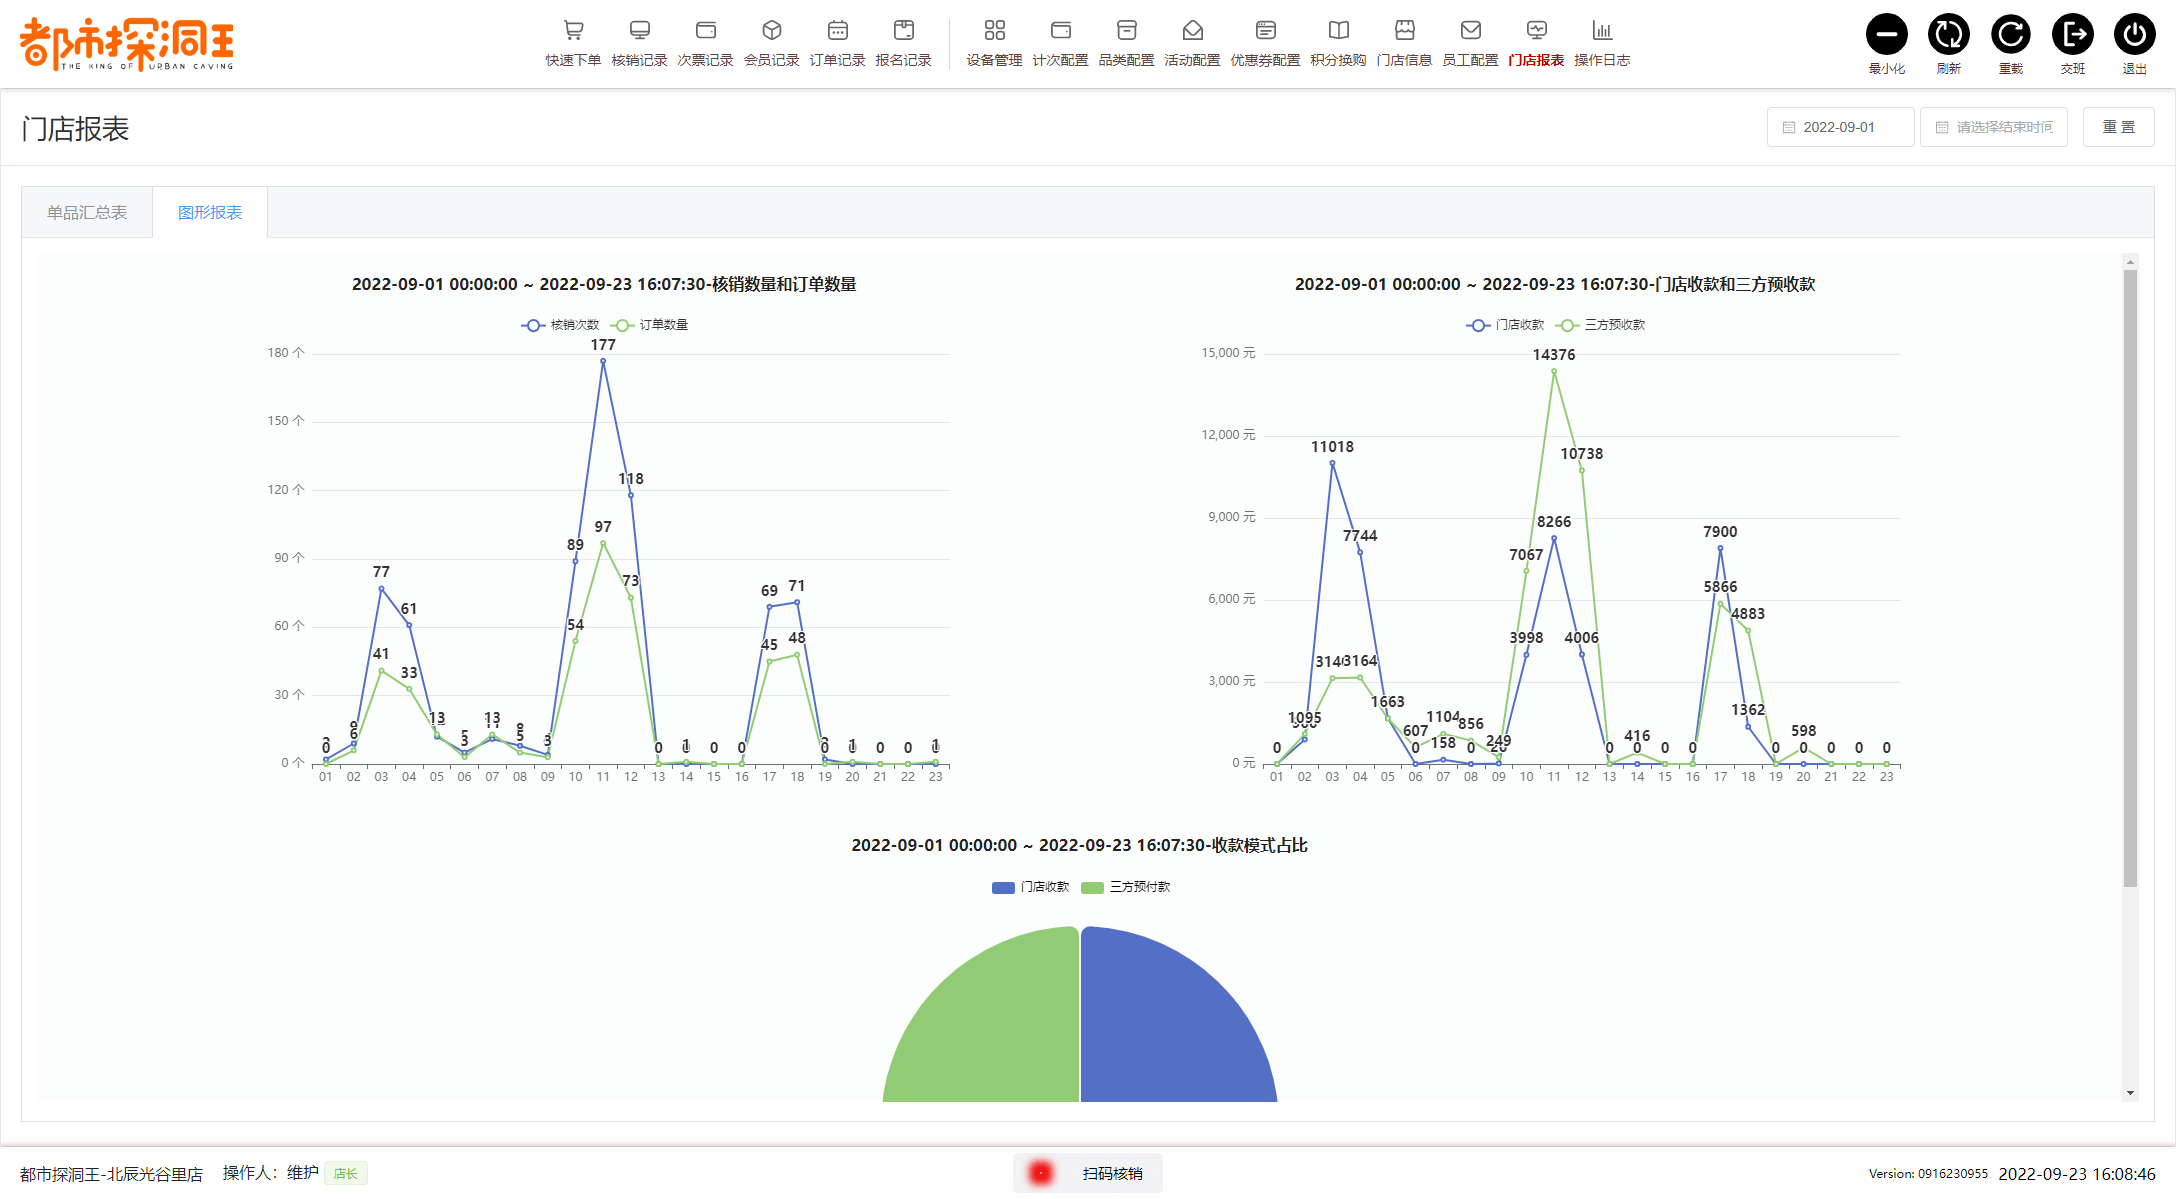Open 设备管理 device management
Screen dimensions: 2176x1199
click(994, 43)
